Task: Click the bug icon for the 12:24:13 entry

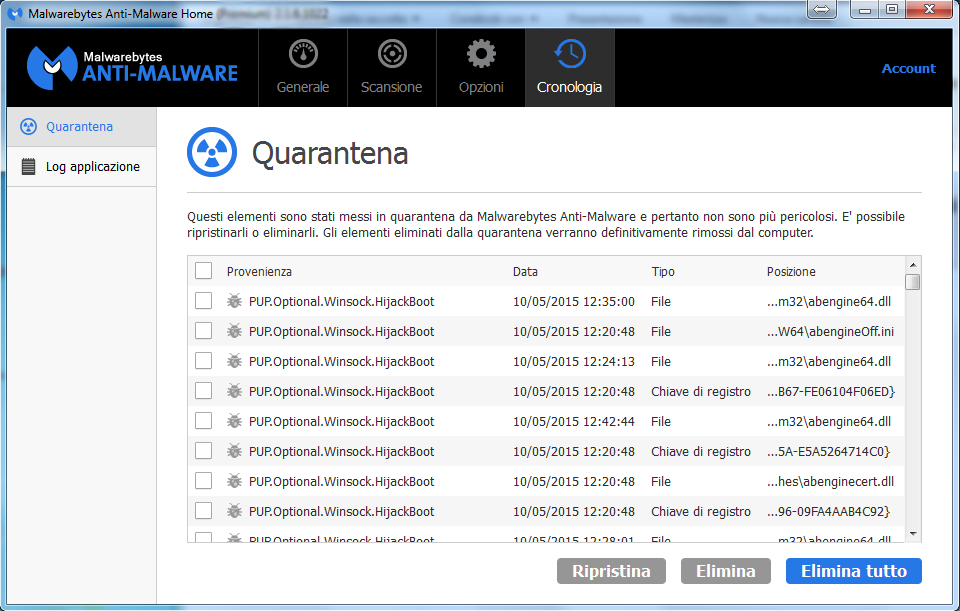Action: [234, 361]
